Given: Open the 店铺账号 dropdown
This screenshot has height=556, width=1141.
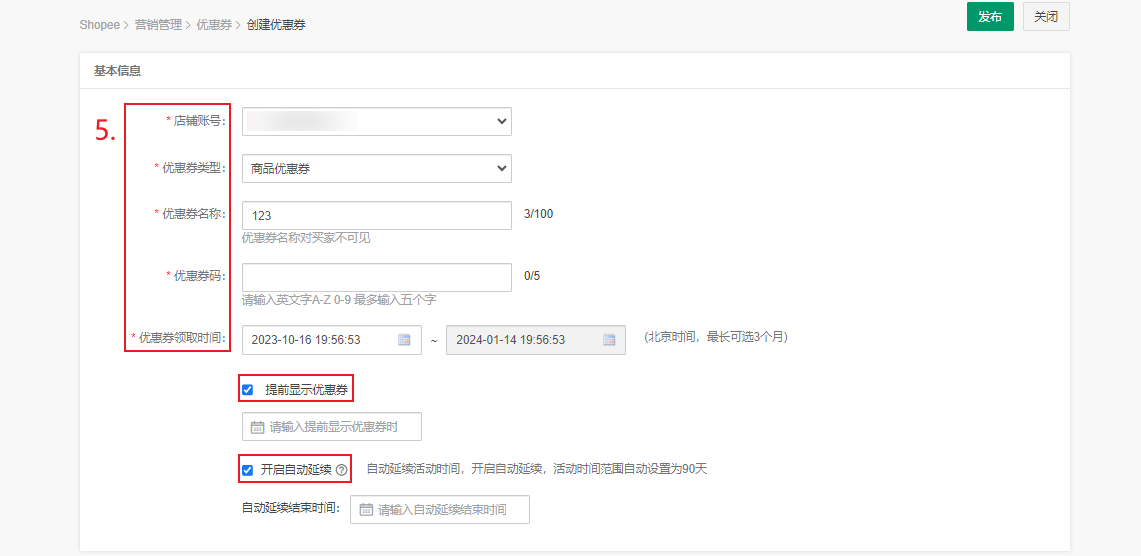Looking at the screenshot, I should pos(376,122).
